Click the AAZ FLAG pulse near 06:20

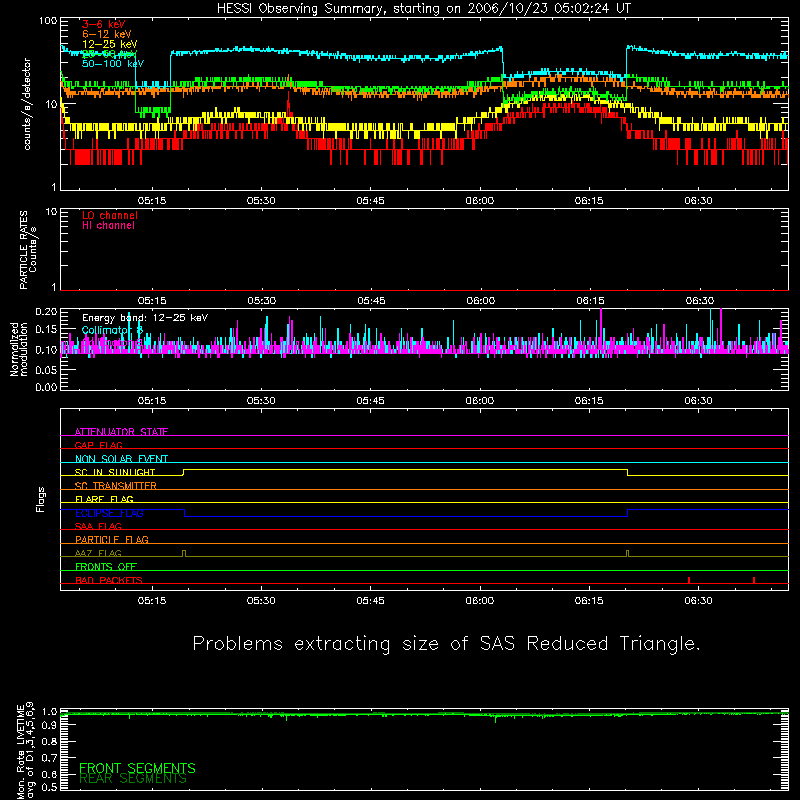click(627, 554)
